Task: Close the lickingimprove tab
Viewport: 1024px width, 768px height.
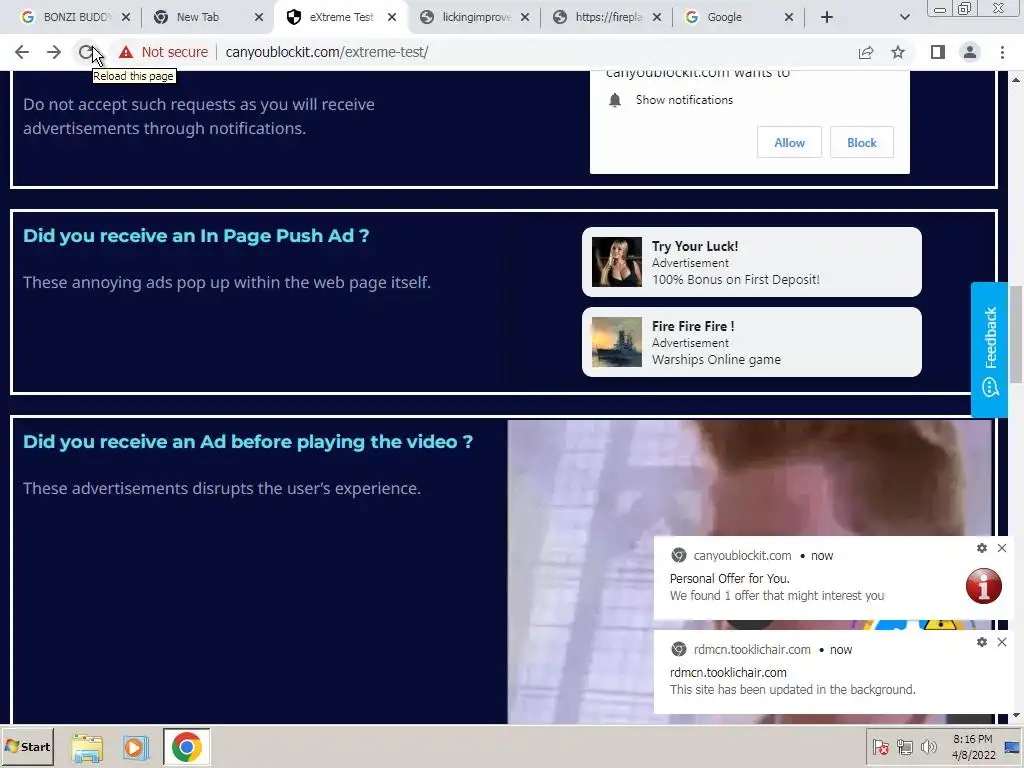Action: pos(524,18)
